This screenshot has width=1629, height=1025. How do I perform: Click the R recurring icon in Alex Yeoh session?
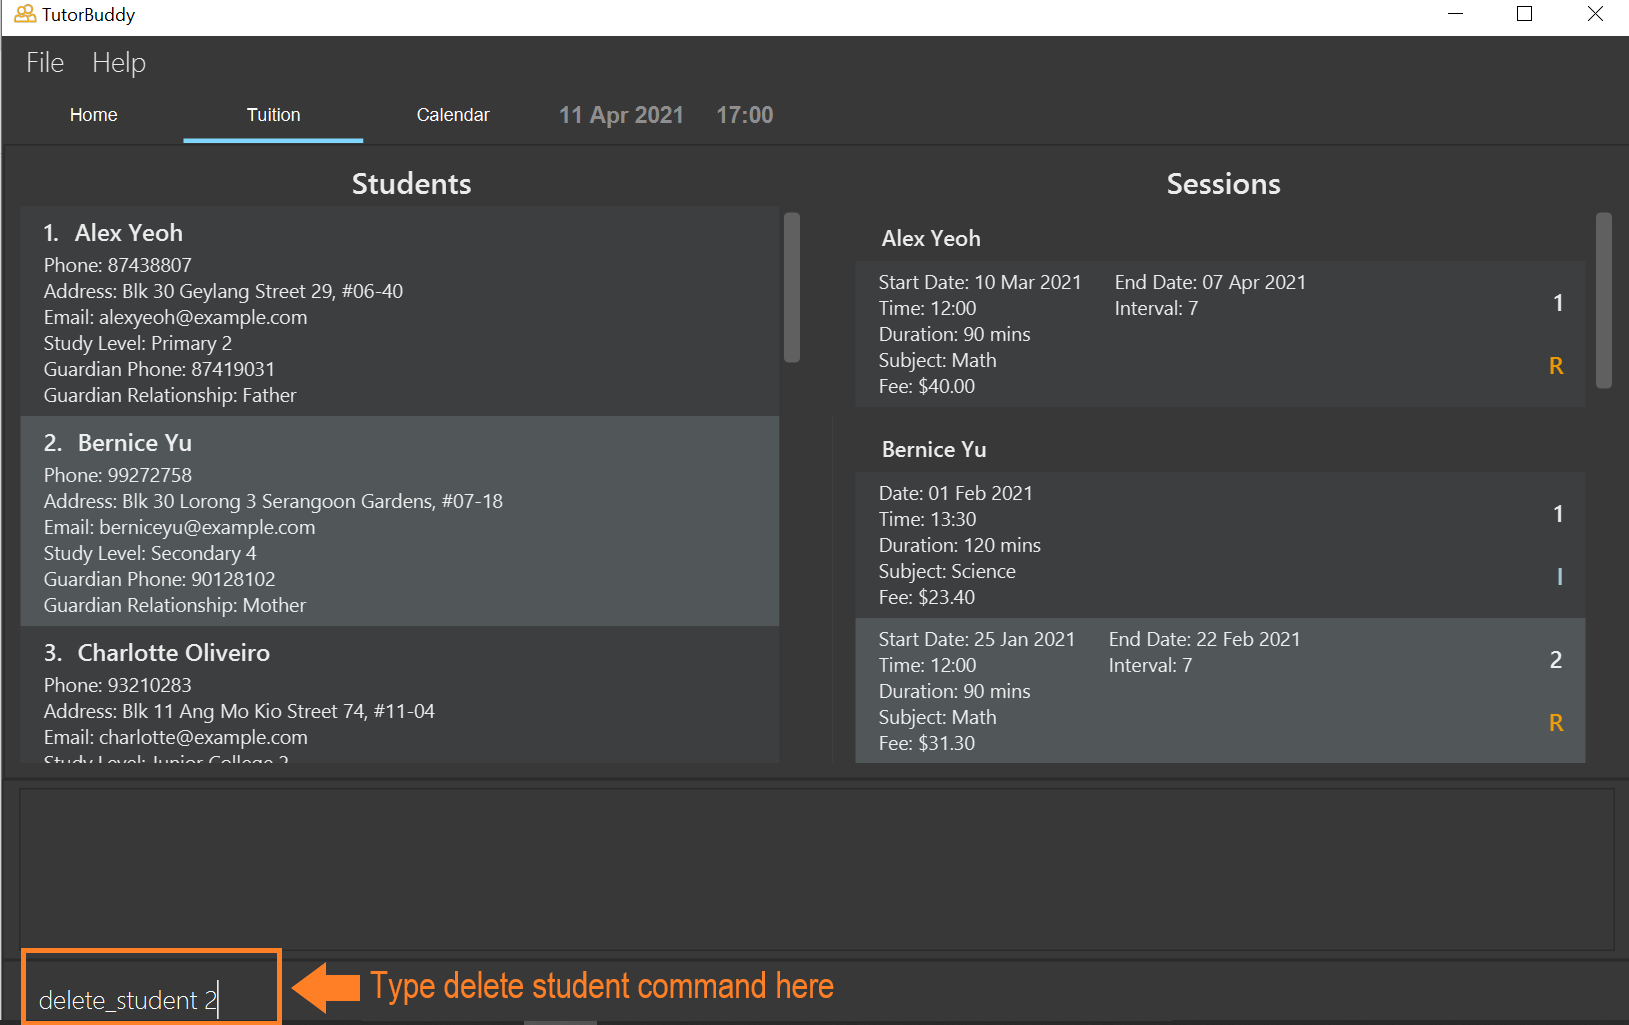pos(1556,366)
